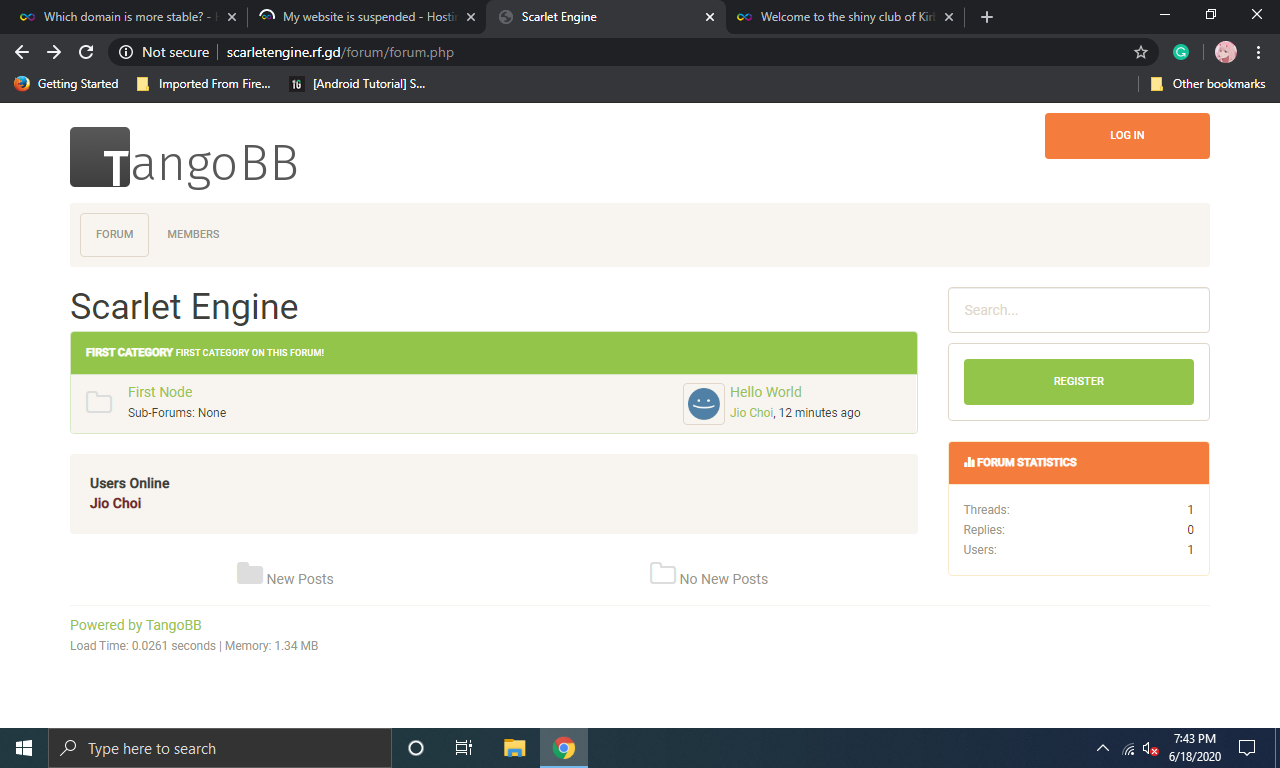Click the Wi-Fi network tray icon
This screenshot has height=768, width=1280.
1129,748
